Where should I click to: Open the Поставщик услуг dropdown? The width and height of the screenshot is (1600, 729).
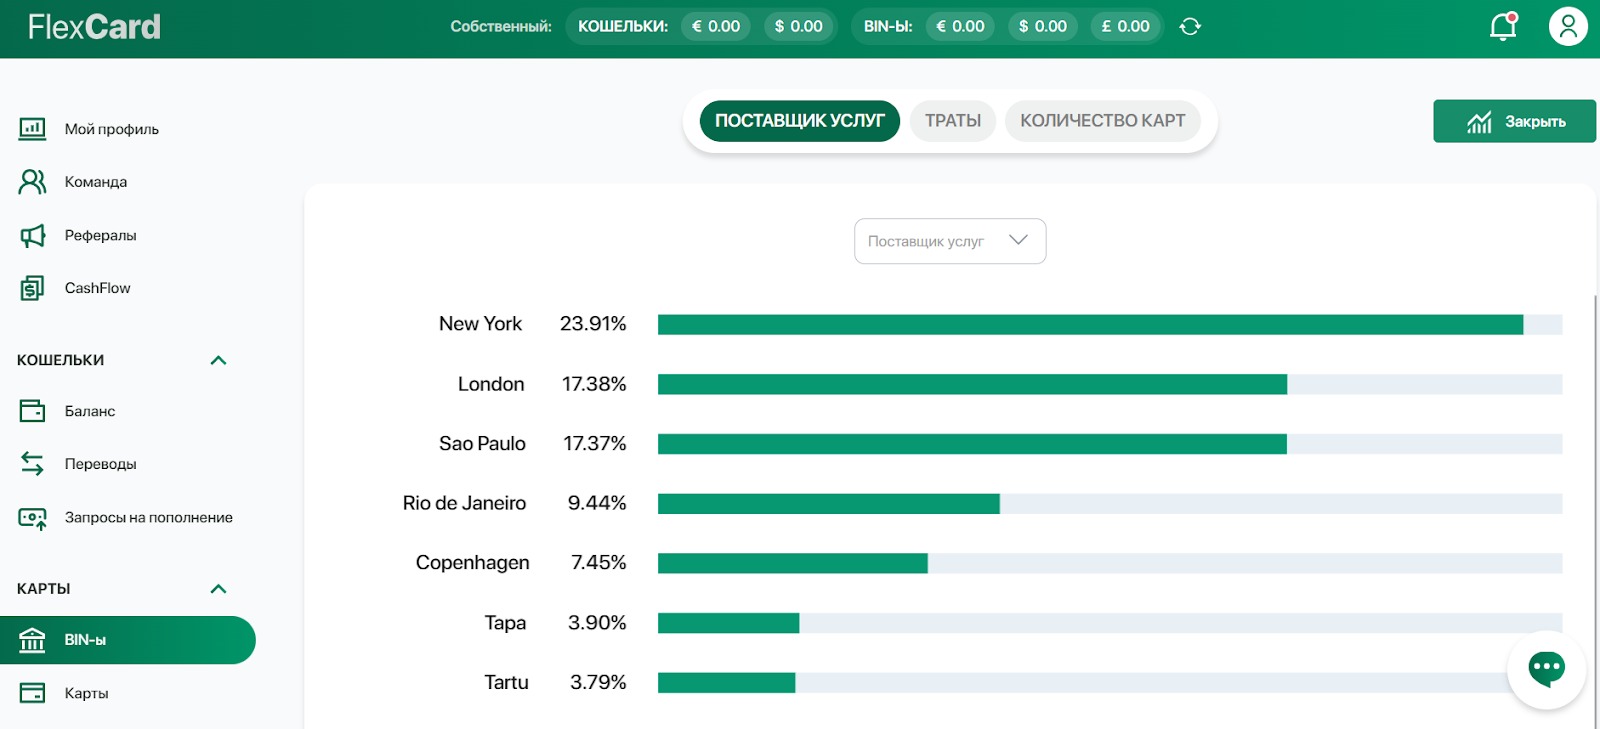[949, 241]
